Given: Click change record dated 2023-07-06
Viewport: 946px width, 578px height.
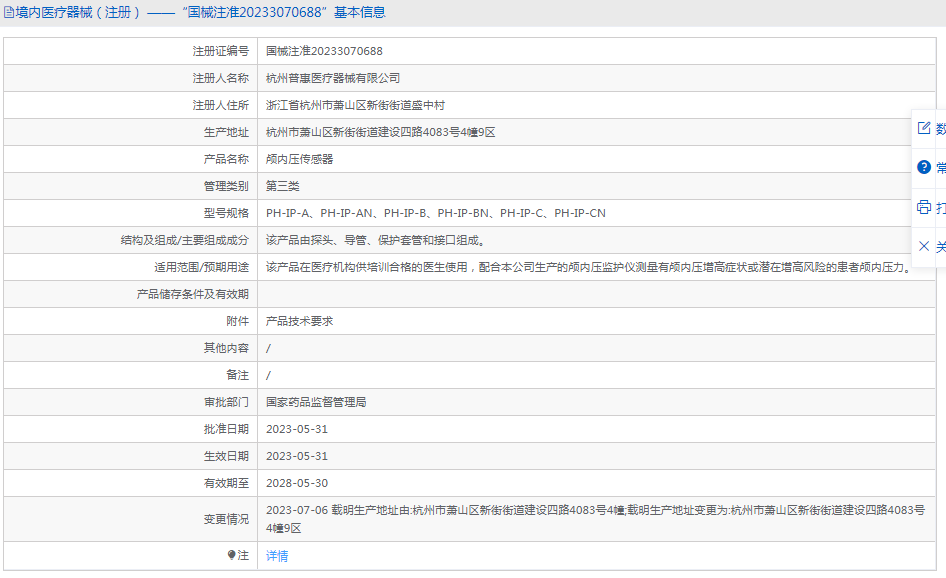Looking at the screenshot, I should point(595,519).
